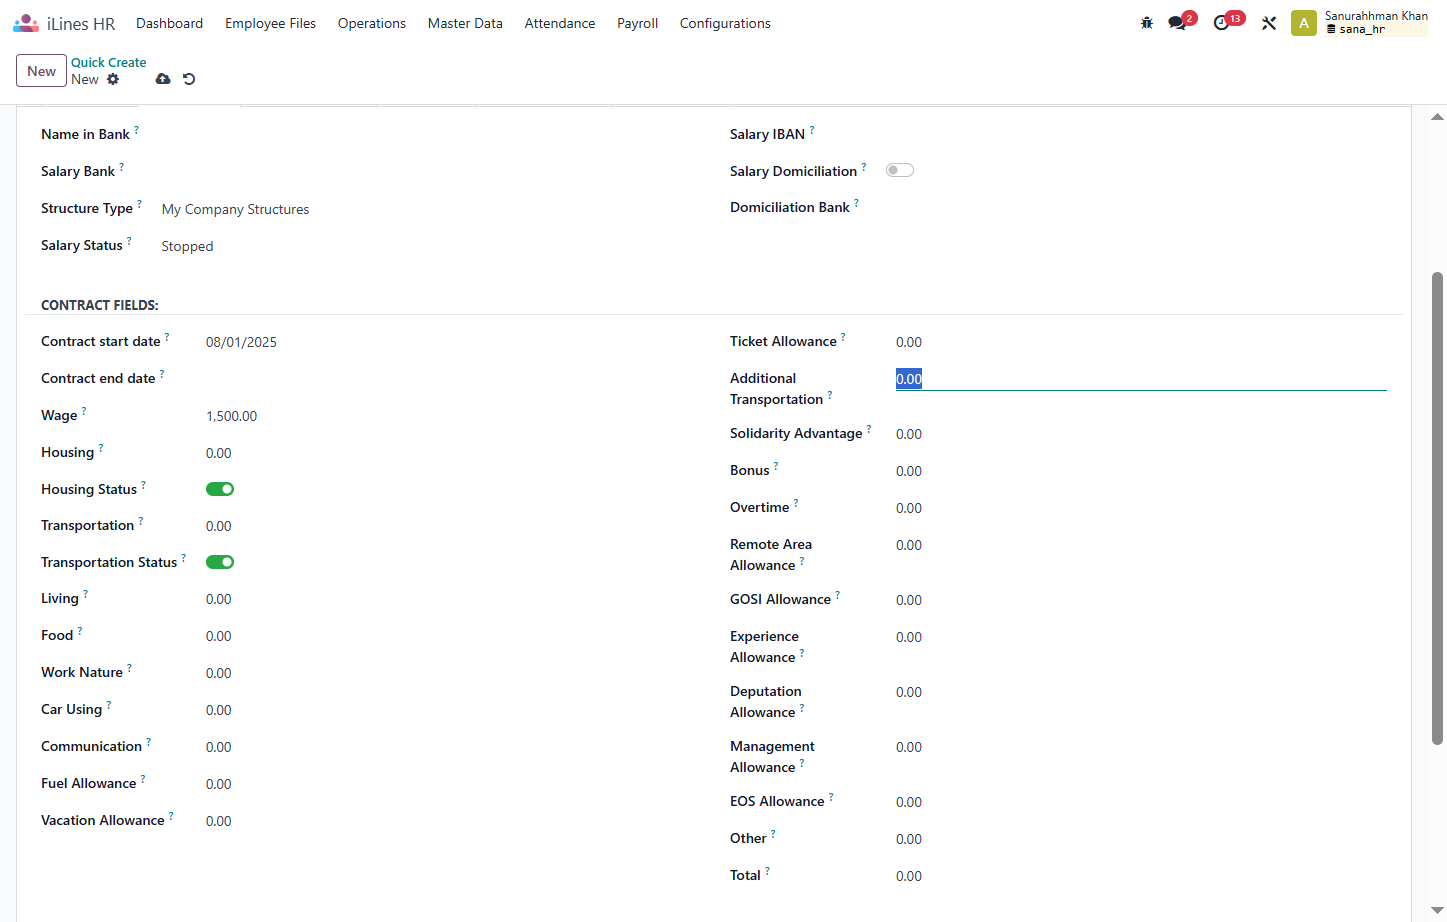This screenshot has height=922, width=1447.
Task: Open the Payroll menu
Action: (x=637, y=23)
